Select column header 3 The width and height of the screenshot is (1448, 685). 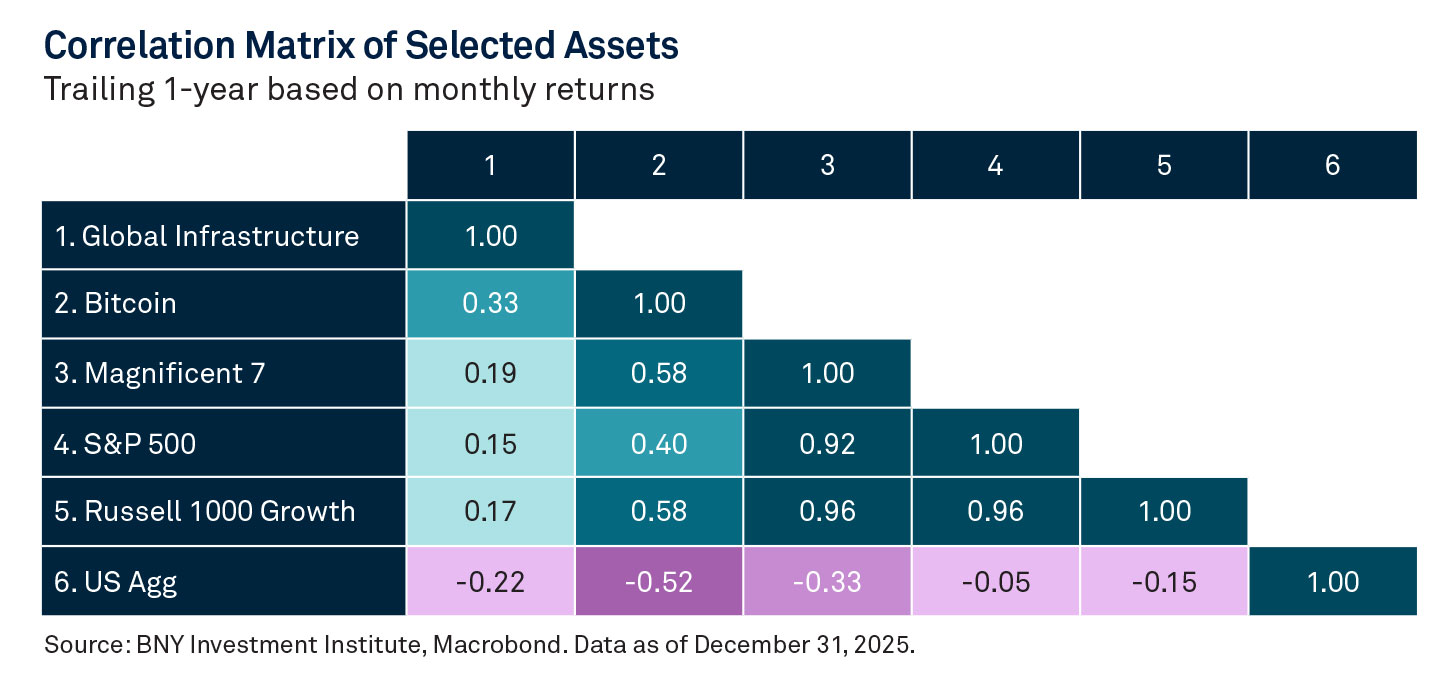[x=827, y=165]
